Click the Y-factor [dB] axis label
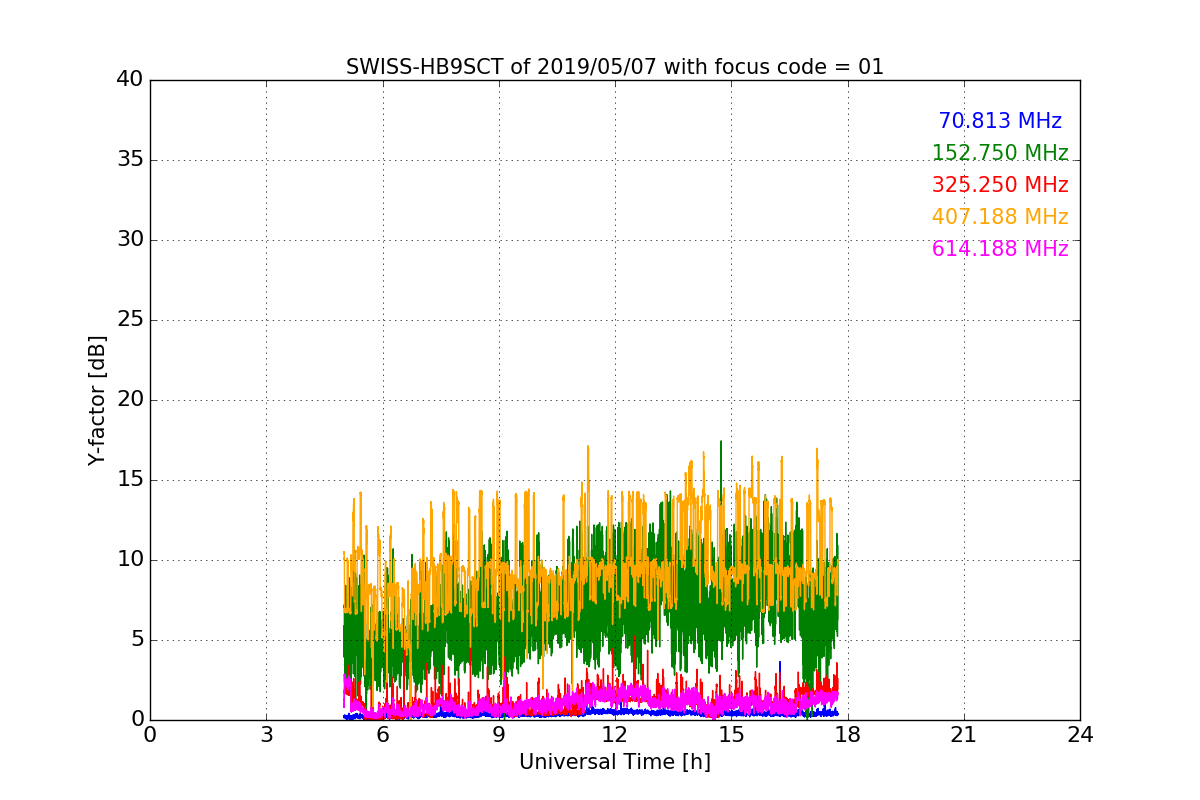This screenshot has height=800, width=1200. tap(97, 400)
